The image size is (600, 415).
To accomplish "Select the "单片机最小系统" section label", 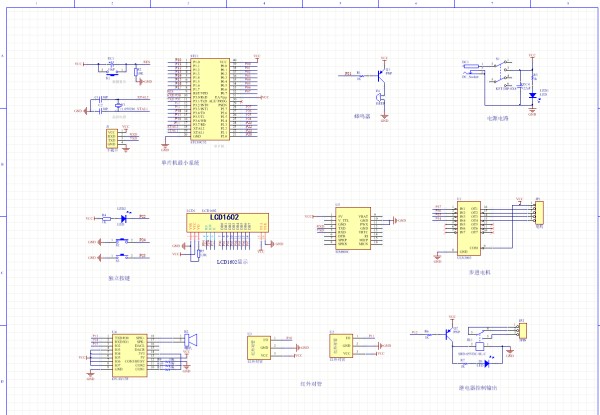I will pos(180,163).
